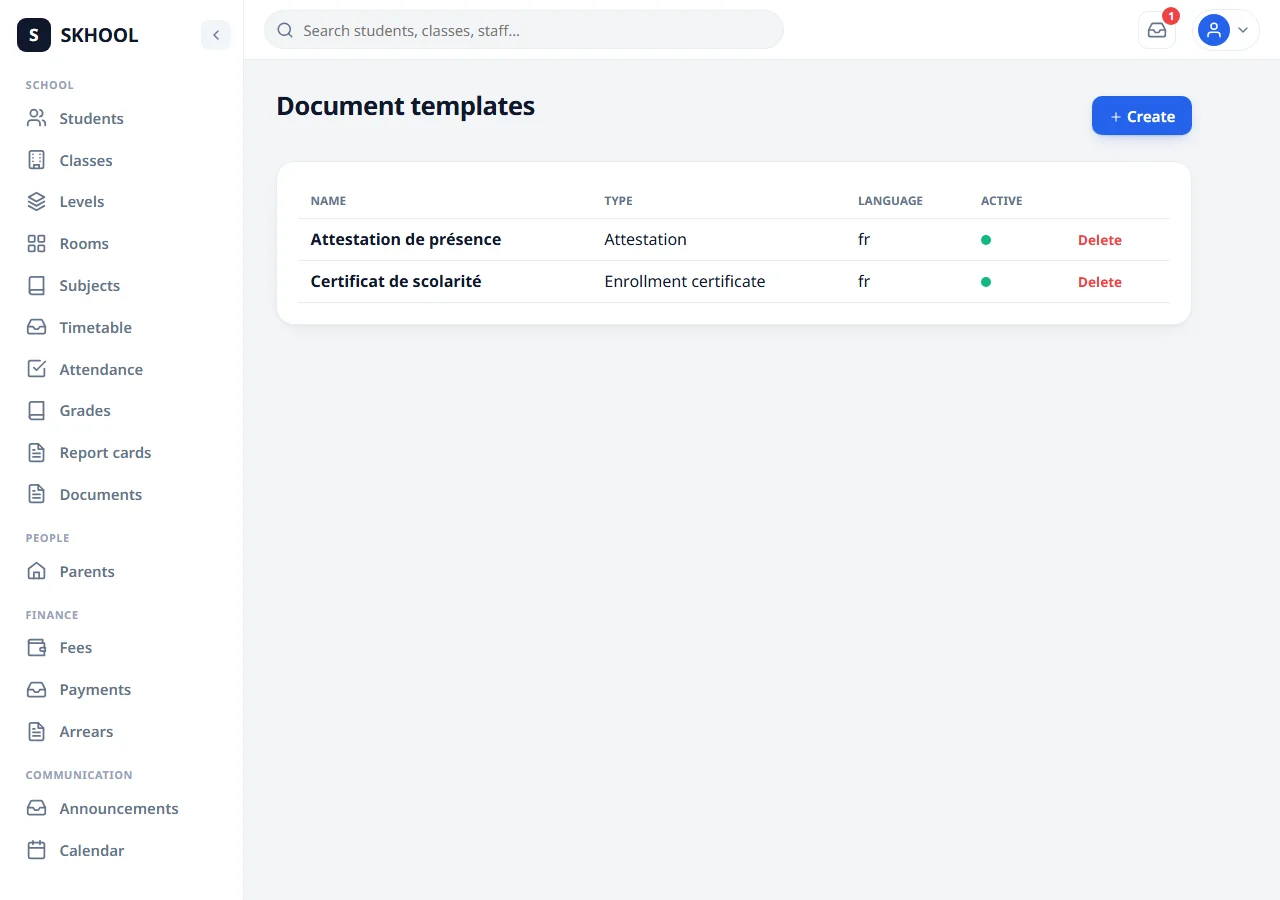Viewport: 1280px width, 900px height.
Task: Go to Grades section
Action: pyautogui.click(x=85, y=410)
